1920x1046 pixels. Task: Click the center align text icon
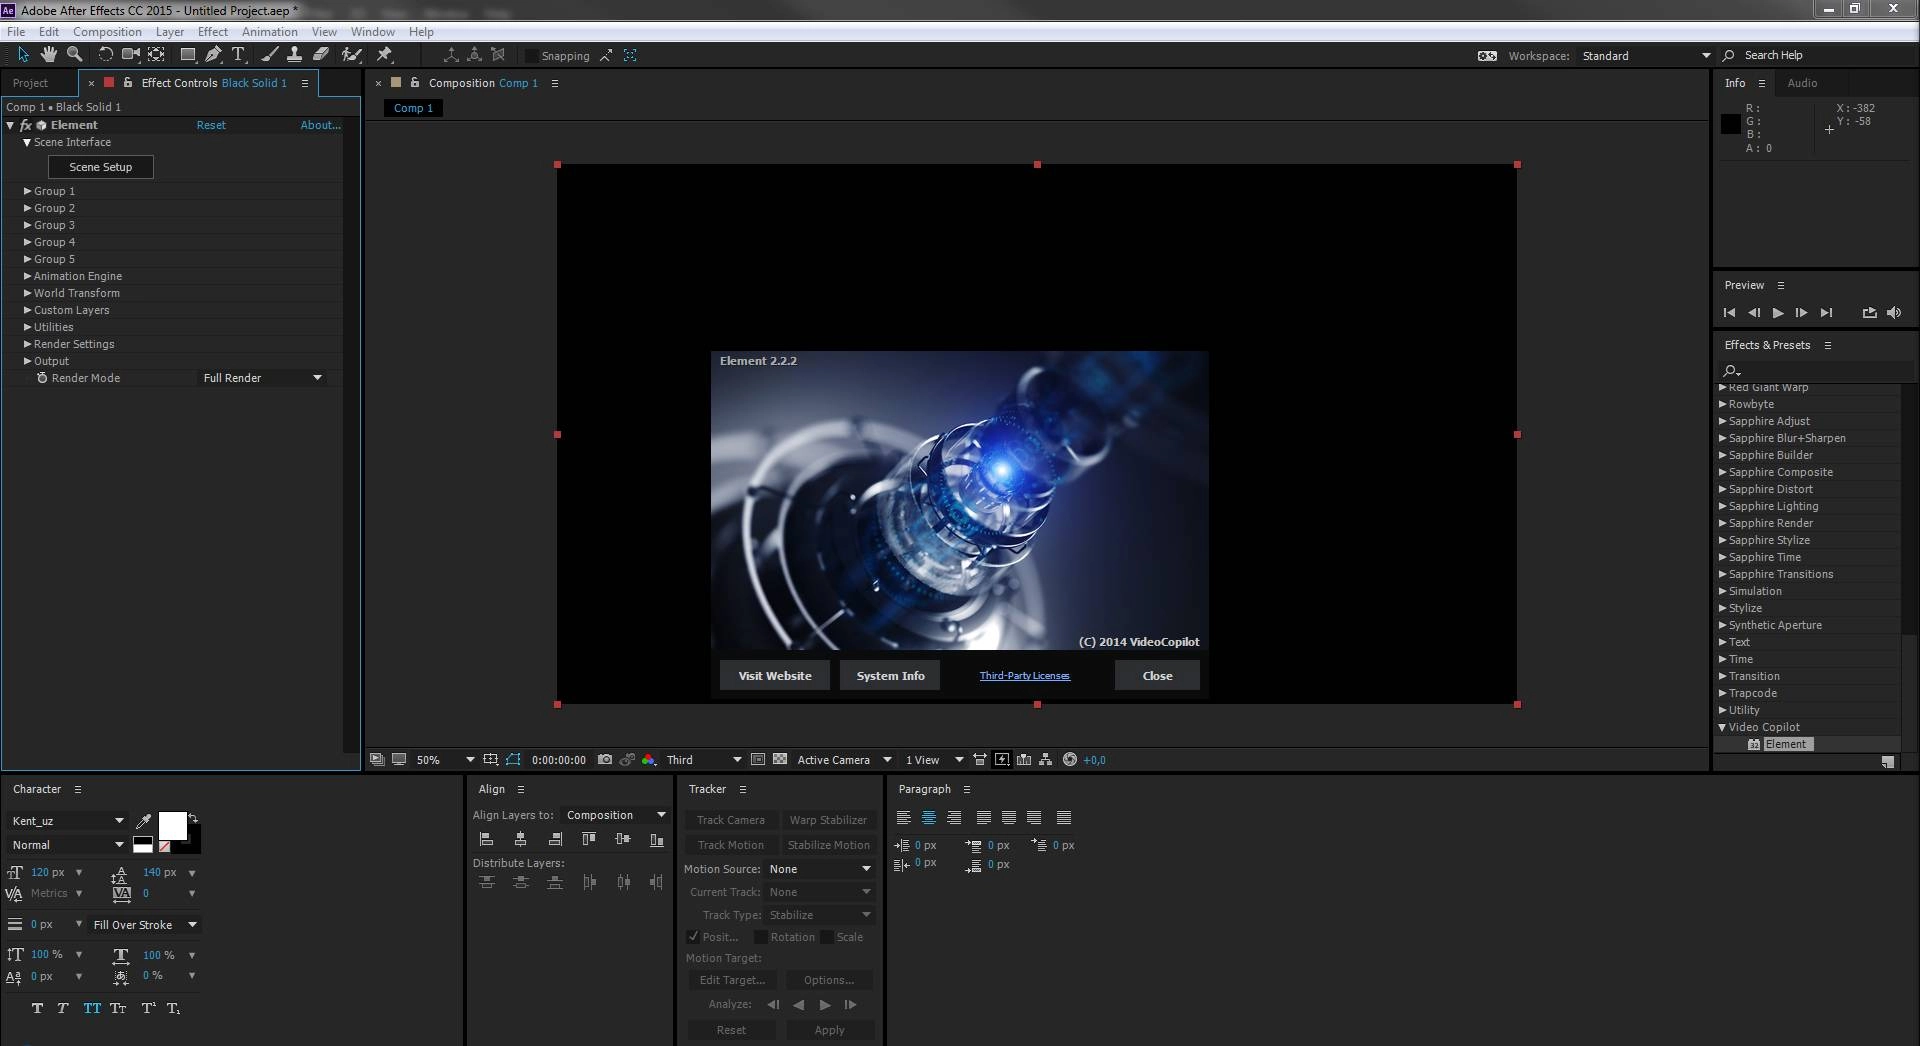[x=929, y=818]
